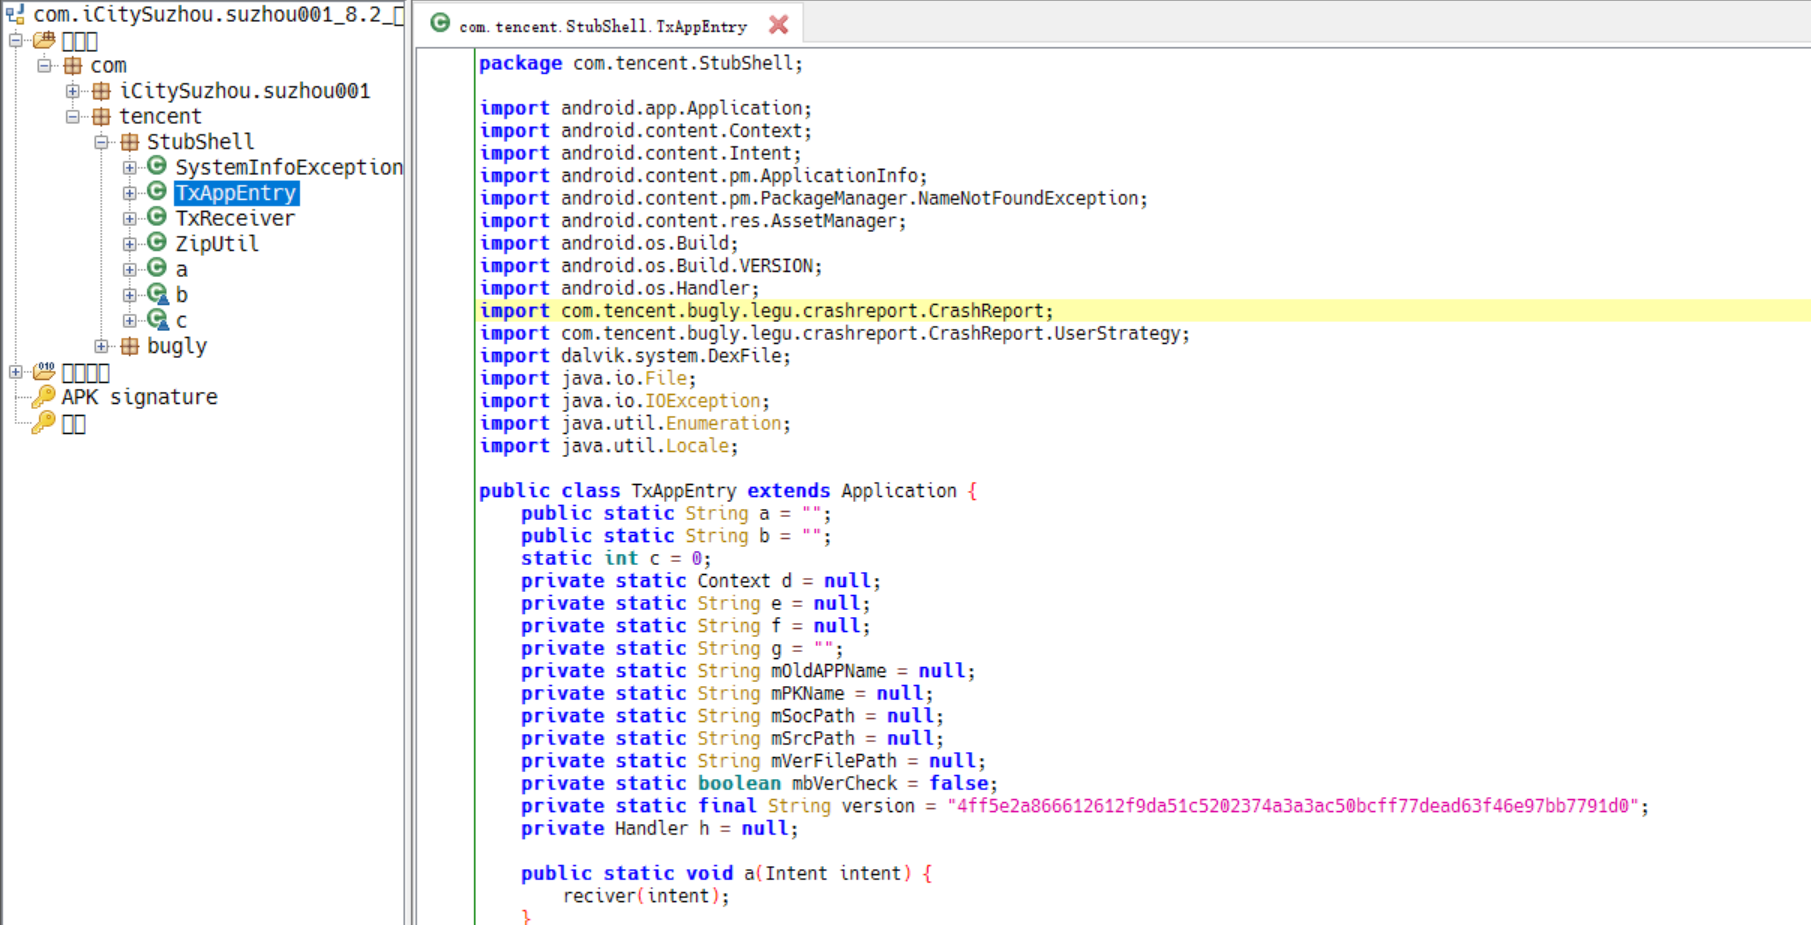Collapse the source code folder node
The height and width of the screenshot is (925, 1811).
click(x=16, y=40)
